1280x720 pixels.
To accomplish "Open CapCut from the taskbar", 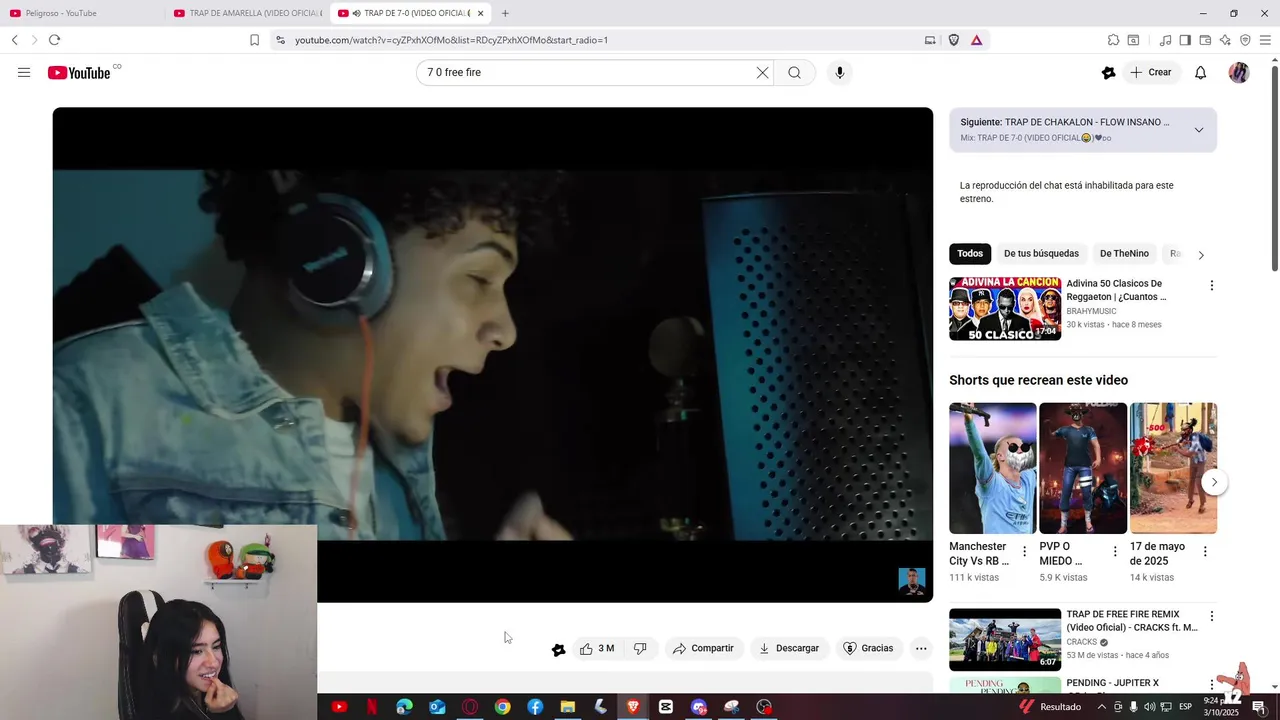I will click(x=666, y=707).
